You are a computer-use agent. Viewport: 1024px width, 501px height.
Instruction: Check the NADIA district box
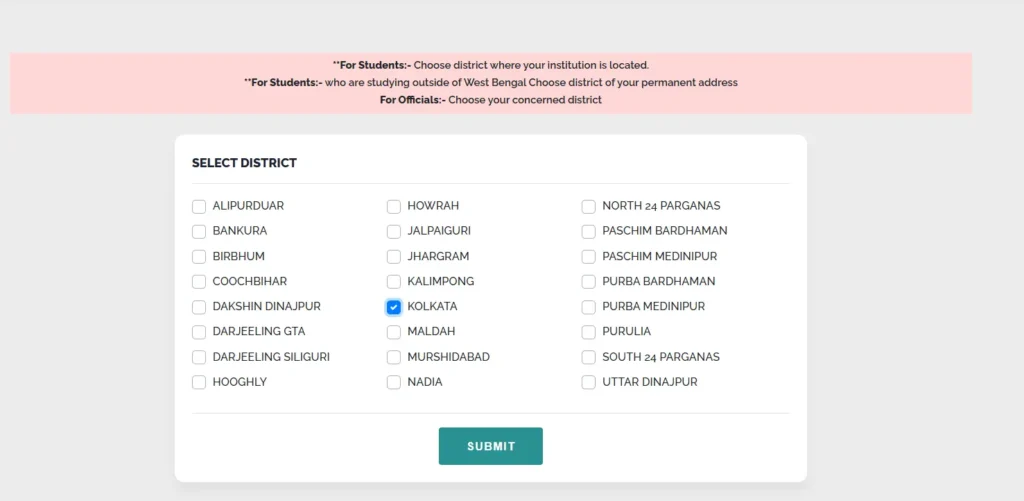394,382
